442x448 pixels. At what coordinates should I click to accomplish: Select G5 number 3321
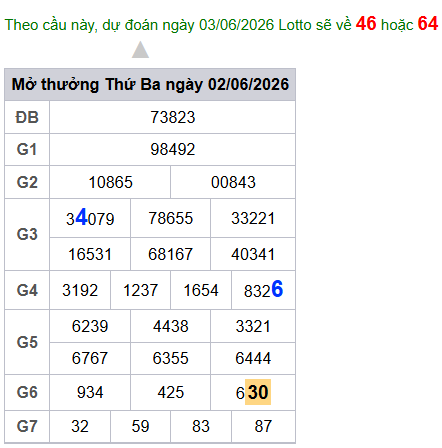pos(253,326)
